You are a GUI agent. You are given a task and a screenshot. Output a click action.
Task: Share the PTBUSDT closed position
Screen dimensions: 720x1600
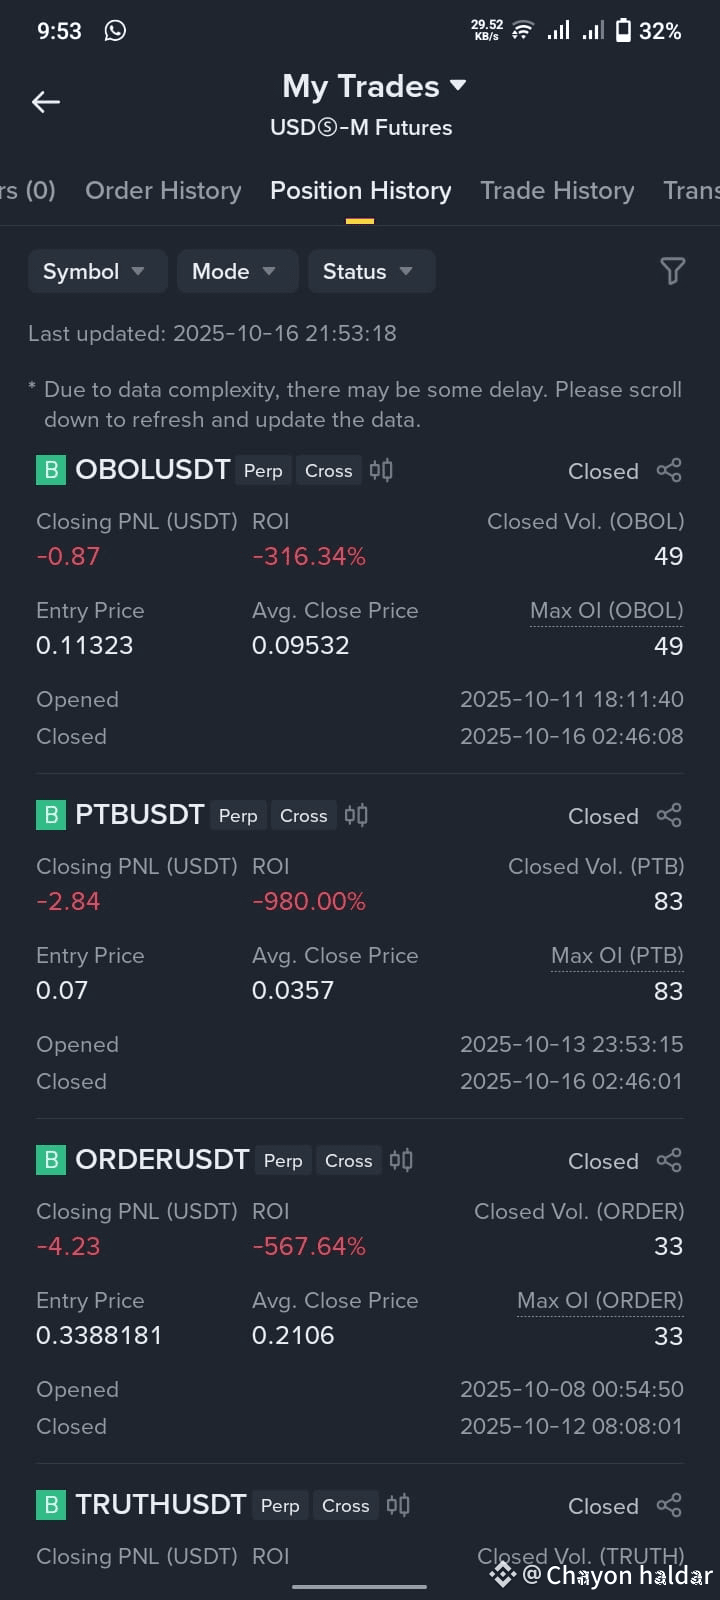click(x=669, y=815)
